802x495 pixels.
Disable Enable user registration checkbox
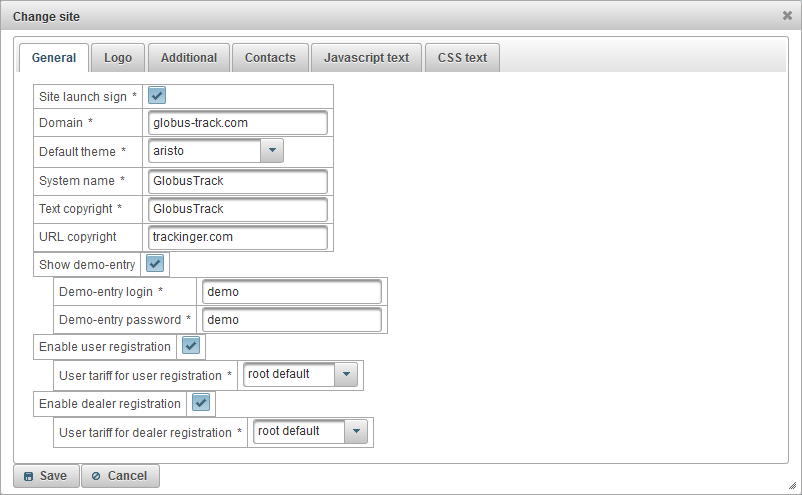pos(191,346)
